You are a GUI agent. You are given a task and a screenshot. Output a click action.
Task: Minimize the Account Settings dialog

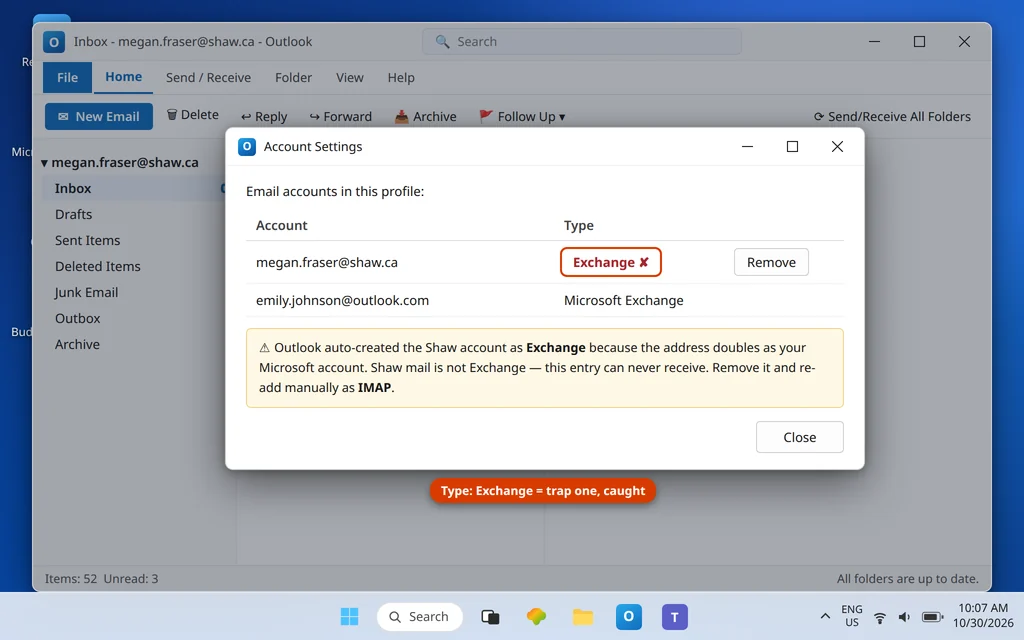point(748,146)
